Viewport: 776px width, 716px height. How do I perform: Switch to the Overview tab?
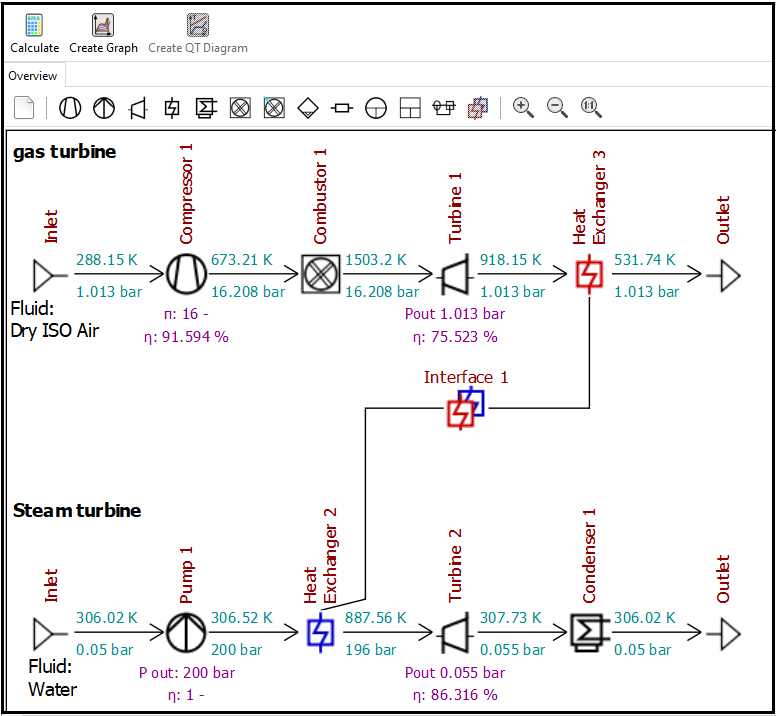[33, 76]
